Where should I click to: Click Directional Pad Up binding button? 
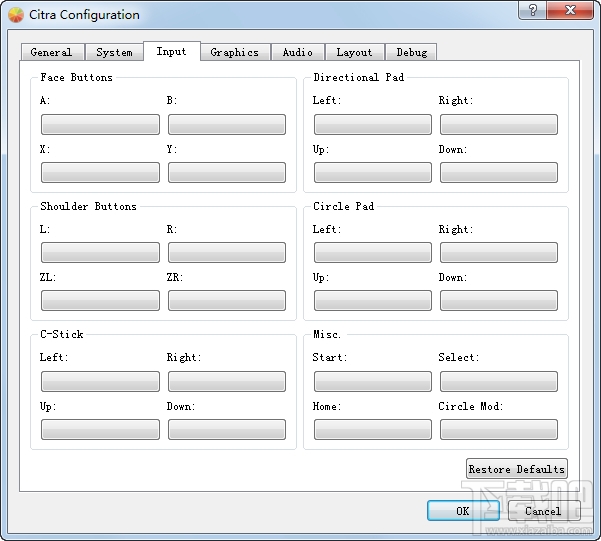click(x=373, y=172)
